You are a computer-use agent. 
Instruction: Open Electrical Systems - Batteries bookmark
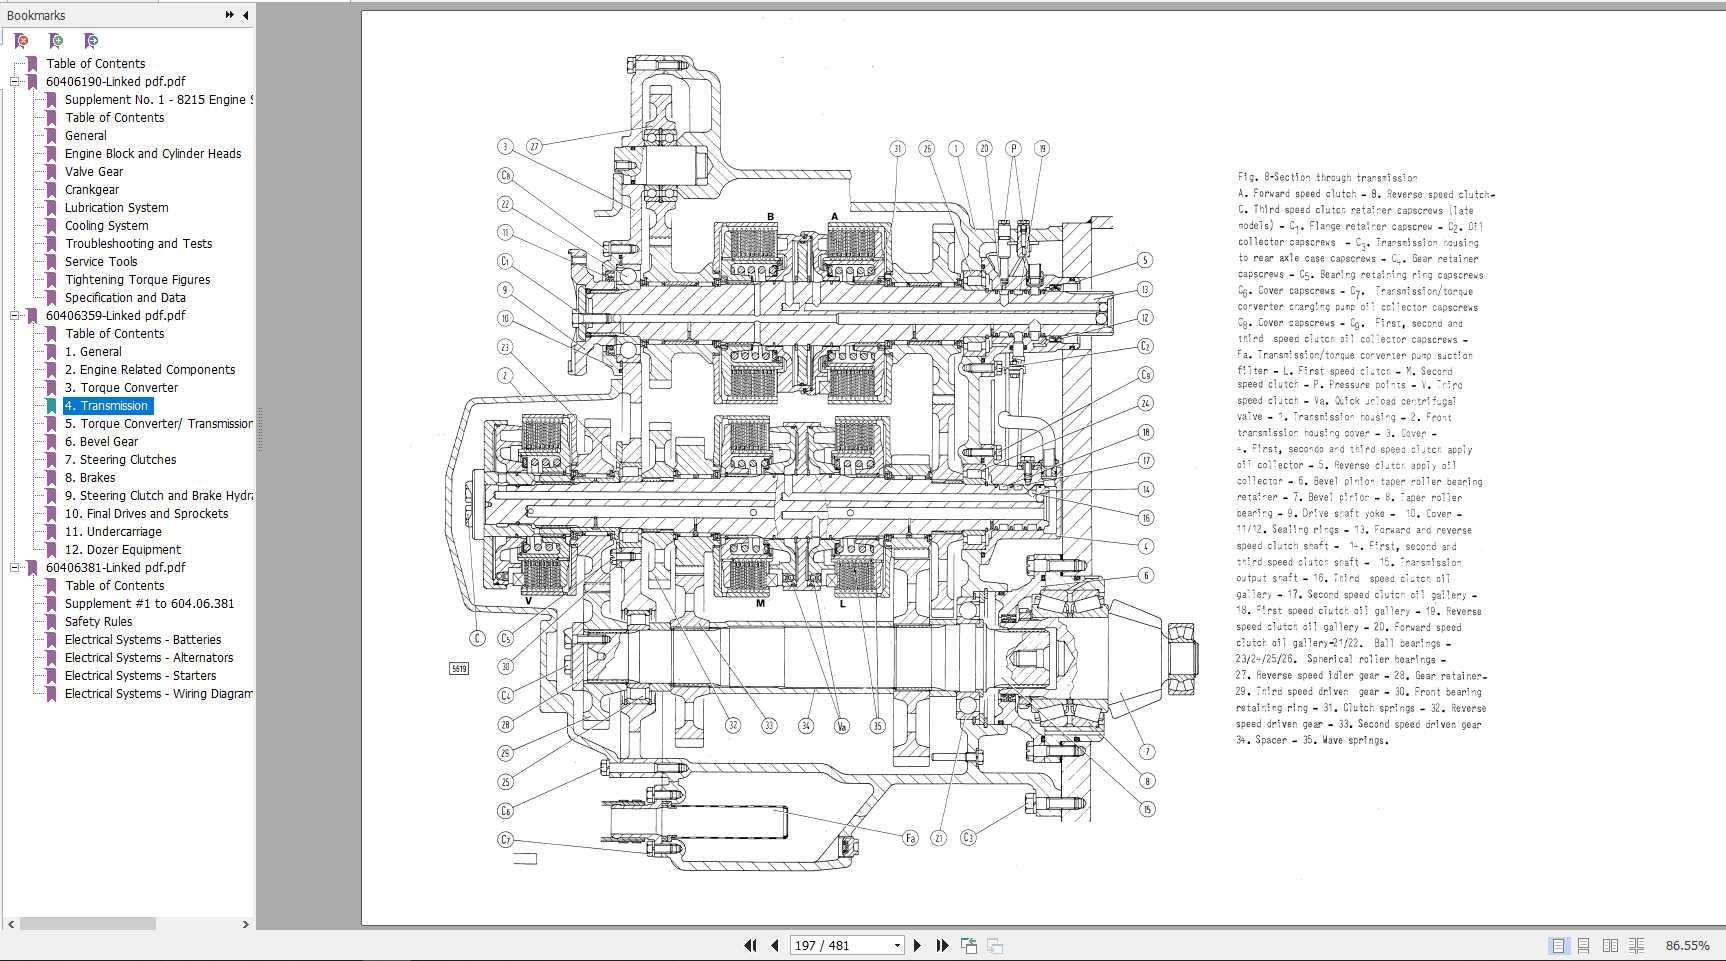[143, 639]
